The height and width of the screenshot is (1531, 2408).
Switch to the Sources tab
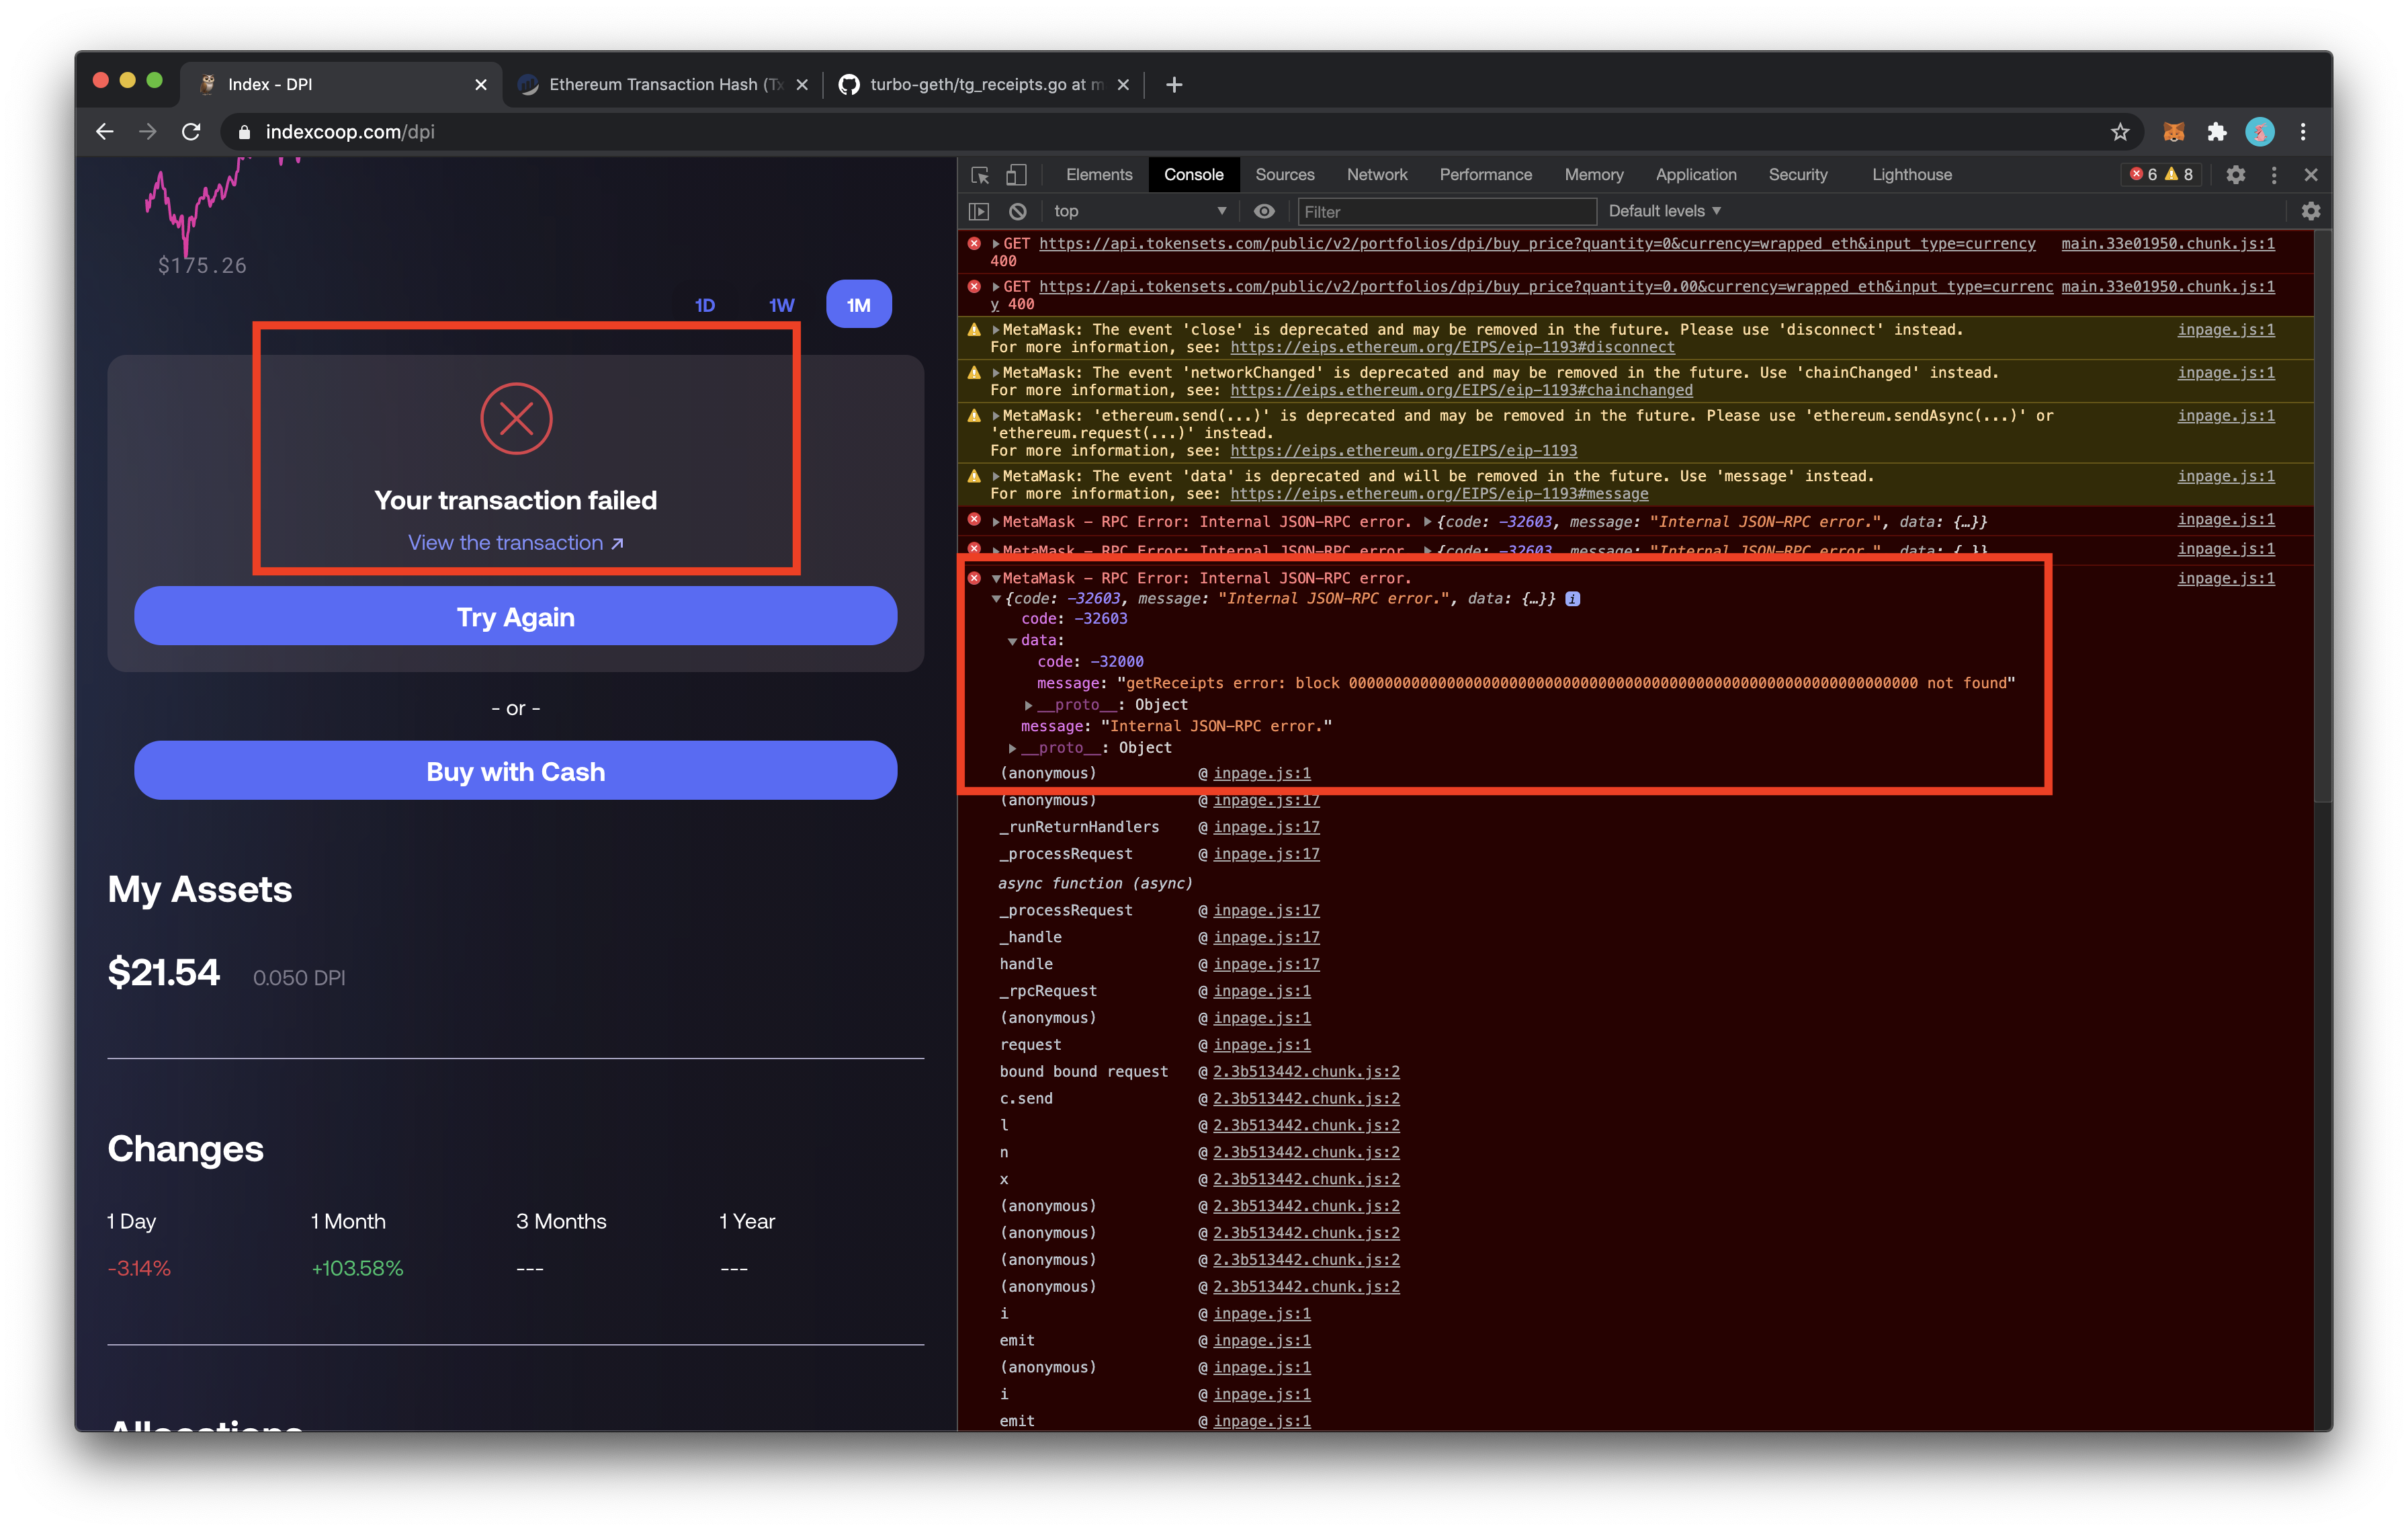pyautogui.click(x=1284, y=175)
